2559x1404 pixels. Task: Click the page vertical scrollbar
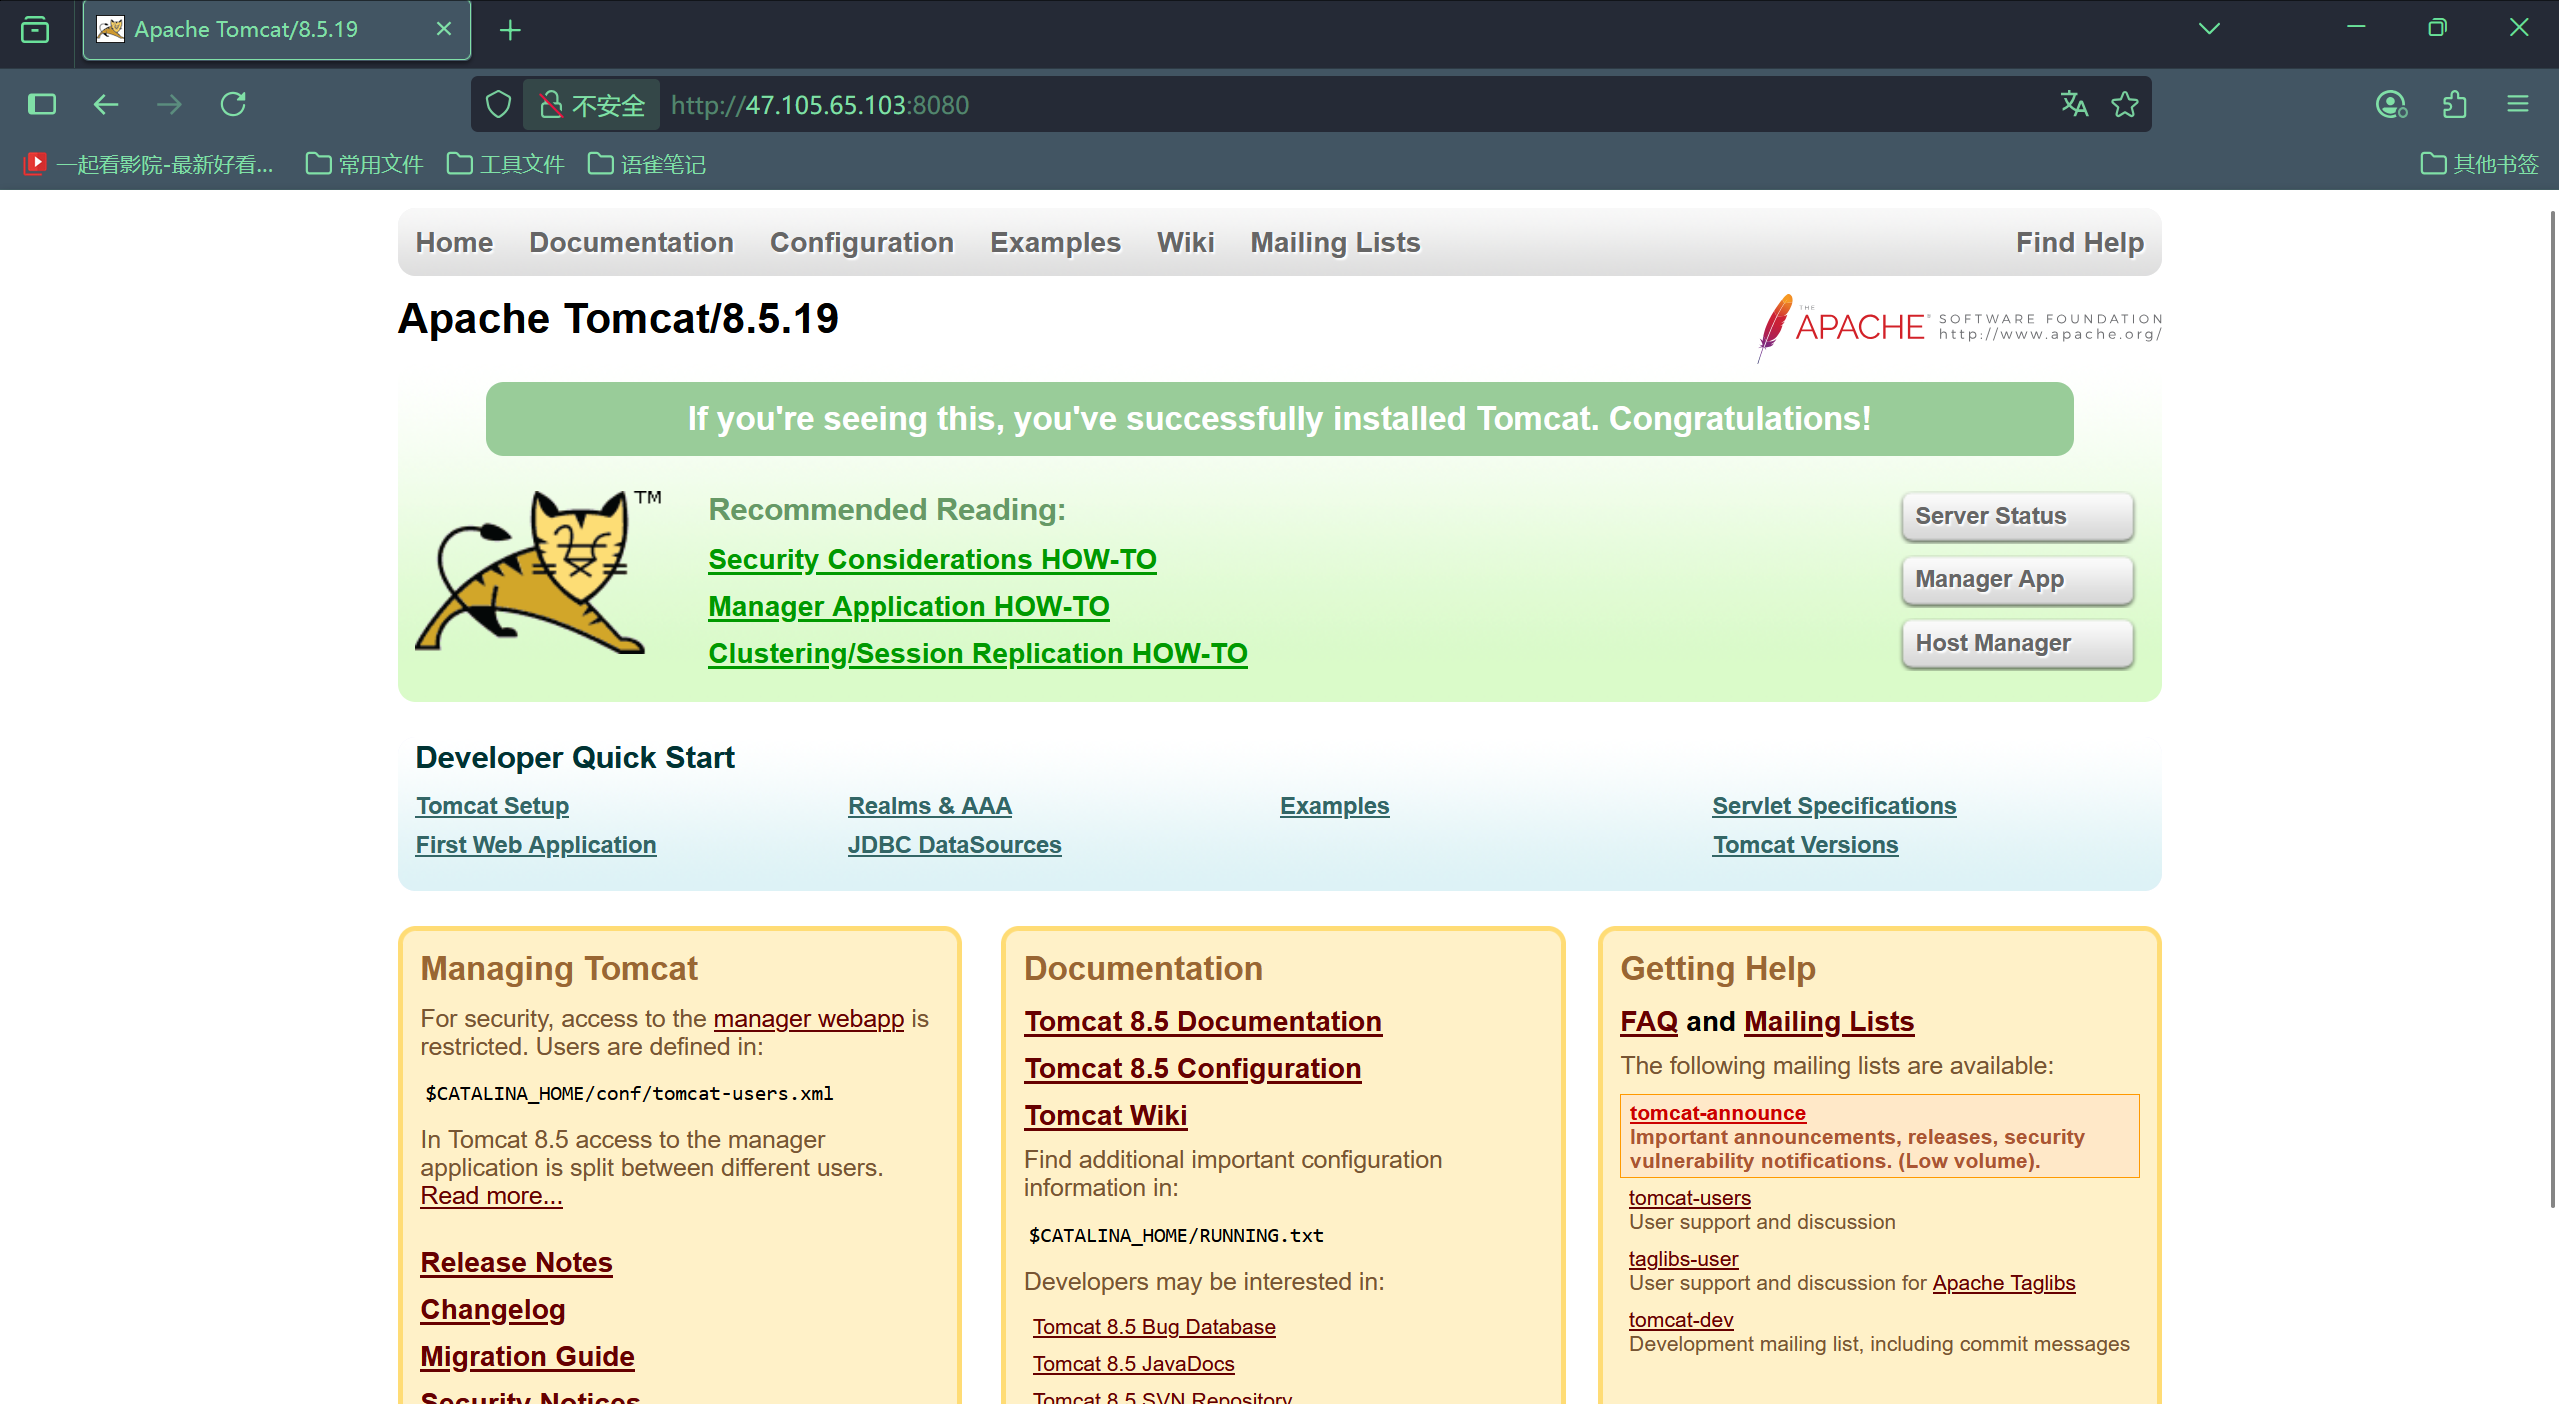(x=2551, y=708)
